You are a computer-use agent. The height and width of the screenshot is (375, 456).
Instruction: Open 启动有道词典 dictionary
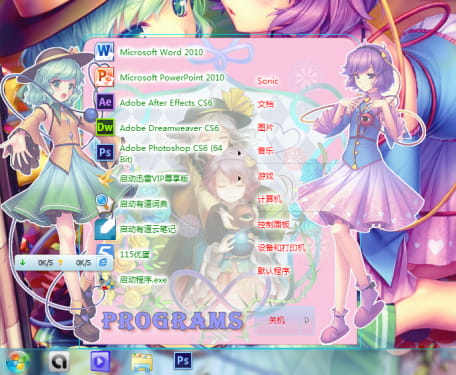(132, 204)
